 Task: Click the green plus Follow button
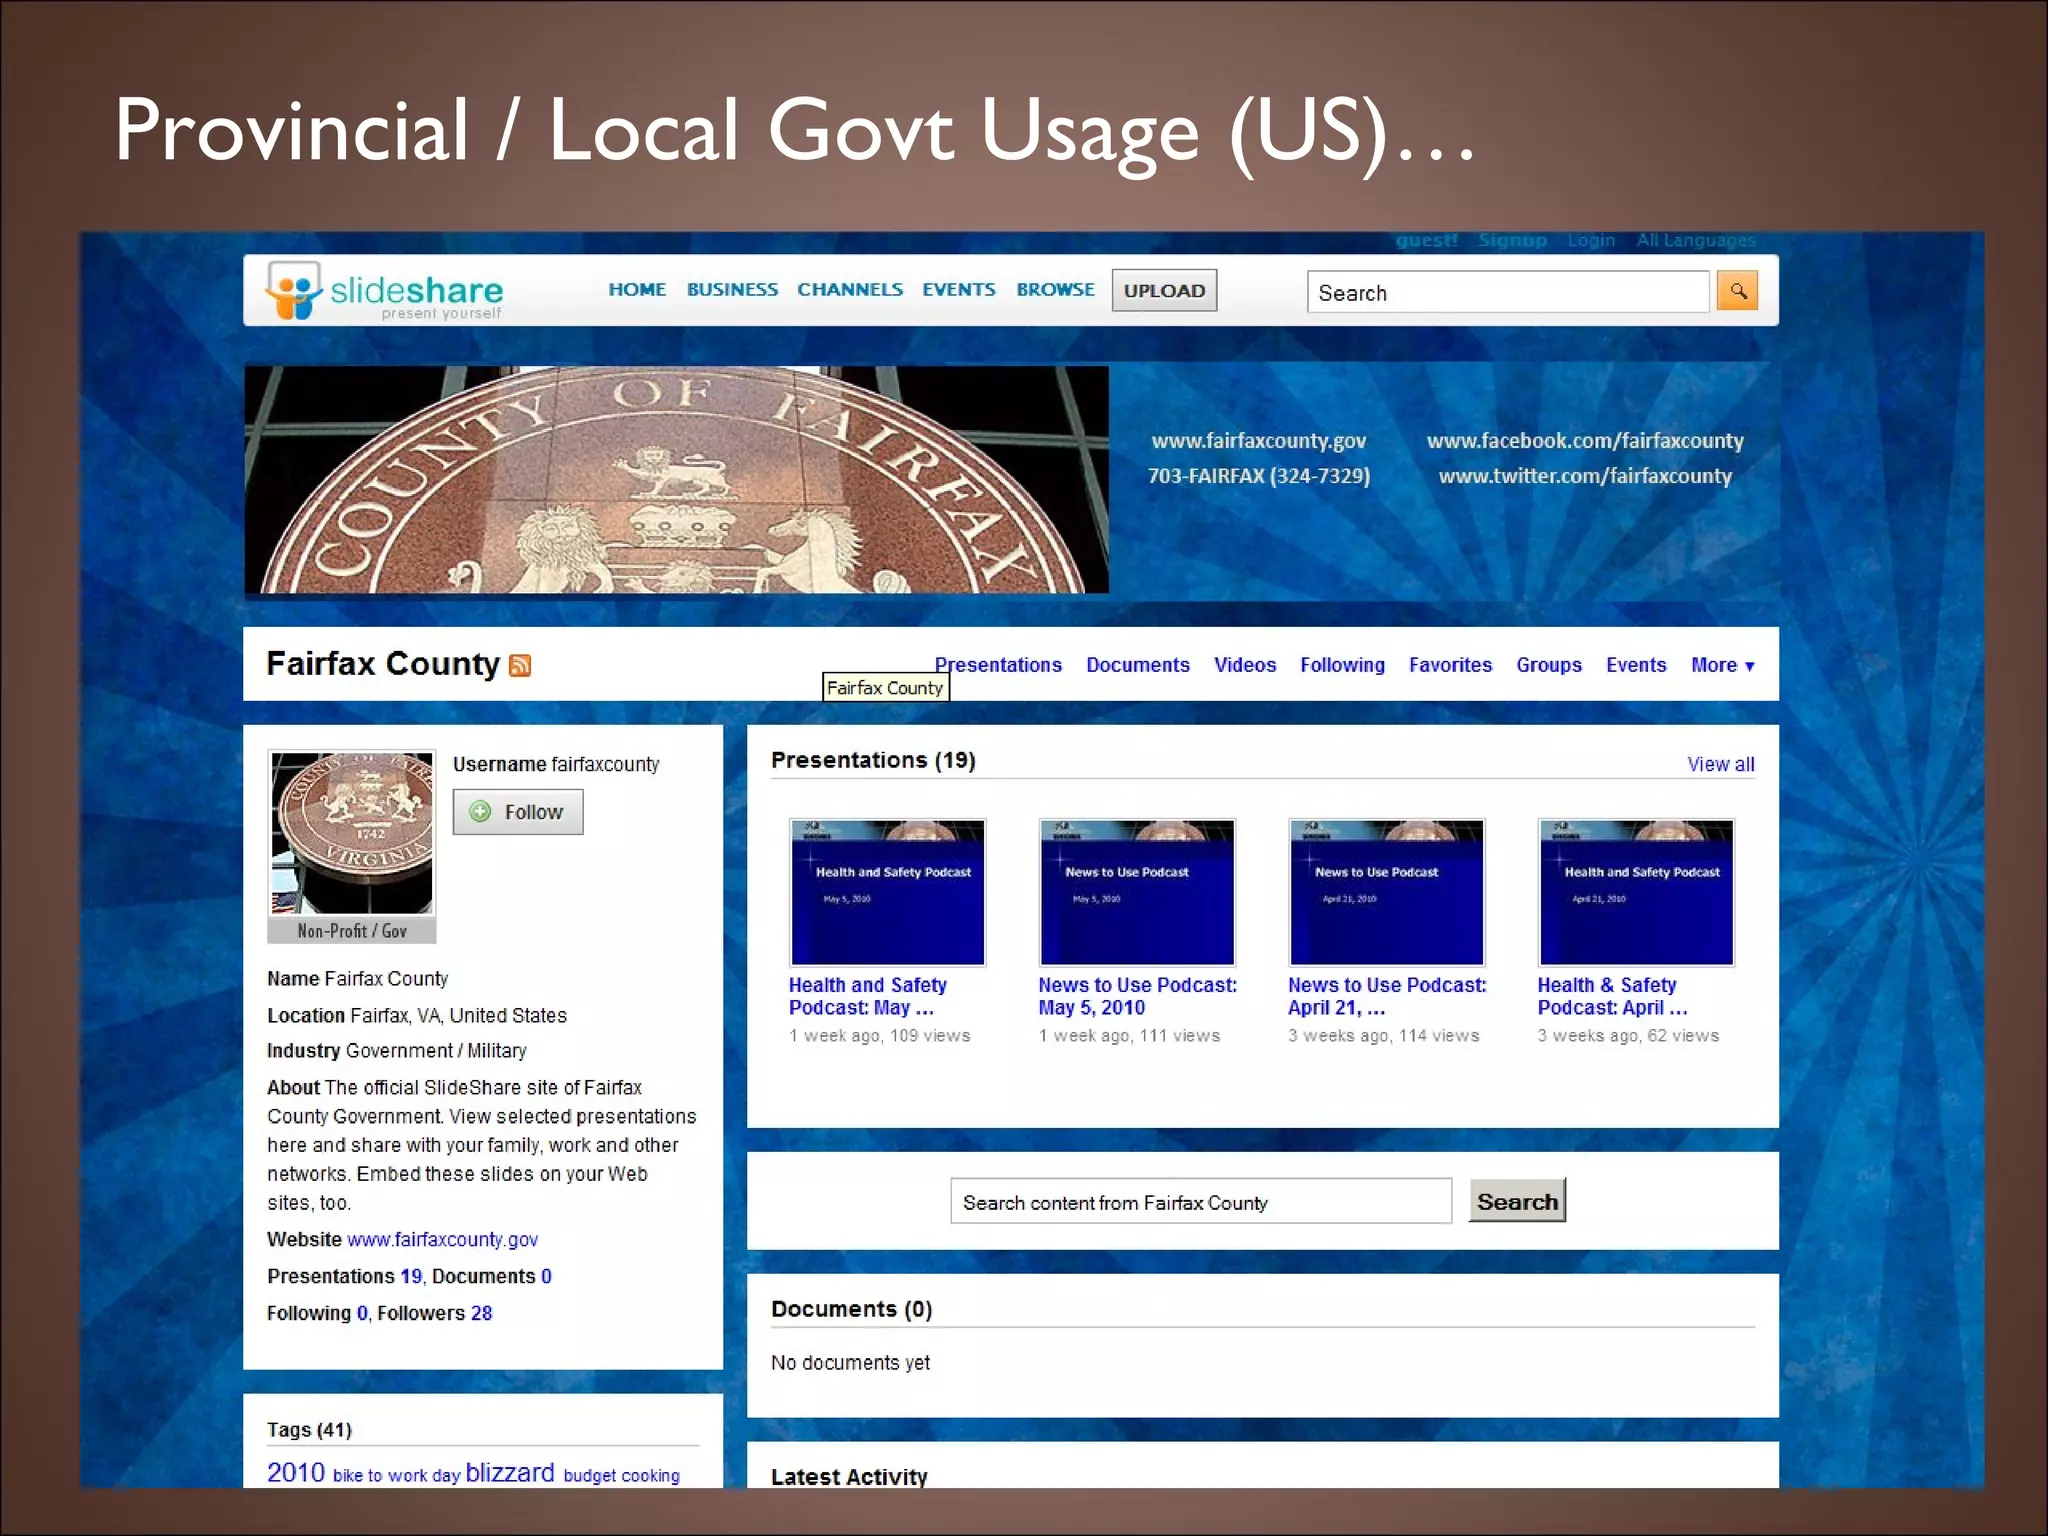coord(517,812)
